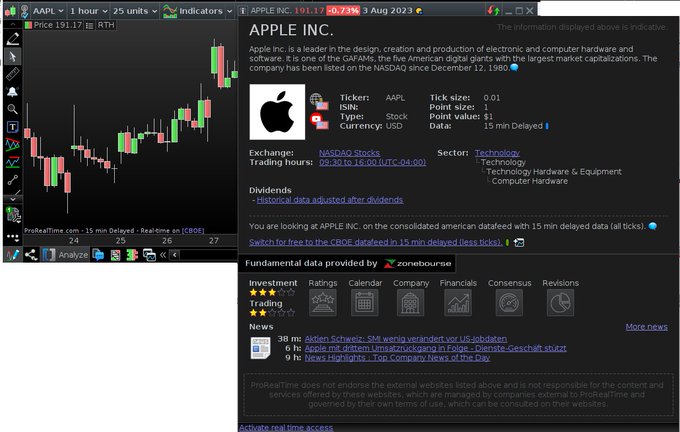Open the Indicators dropdown
The width and height of the screenshot is (680, 432).
tap(198, 11)
